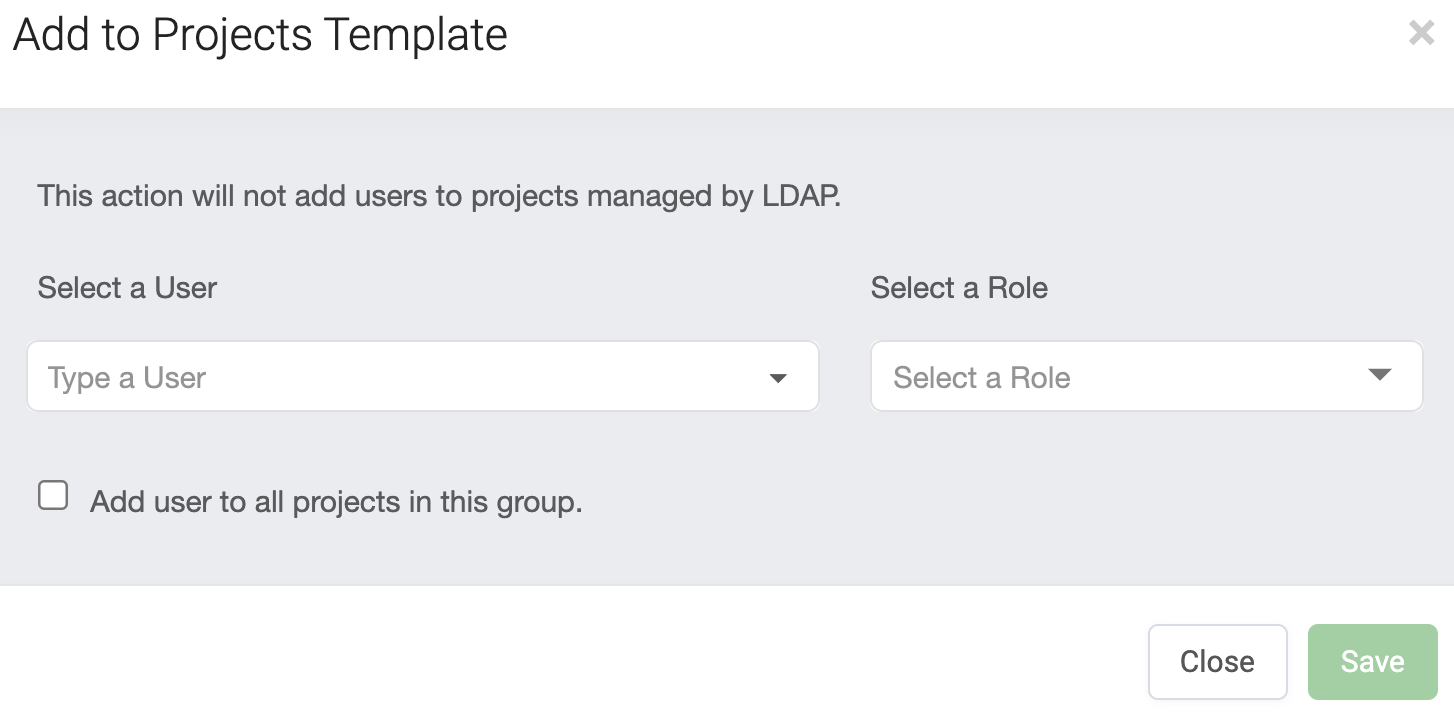Viewport: 1454px width, 718px height.
Task: Expand the Type a User combo box
Action: [x=423, y=376]
